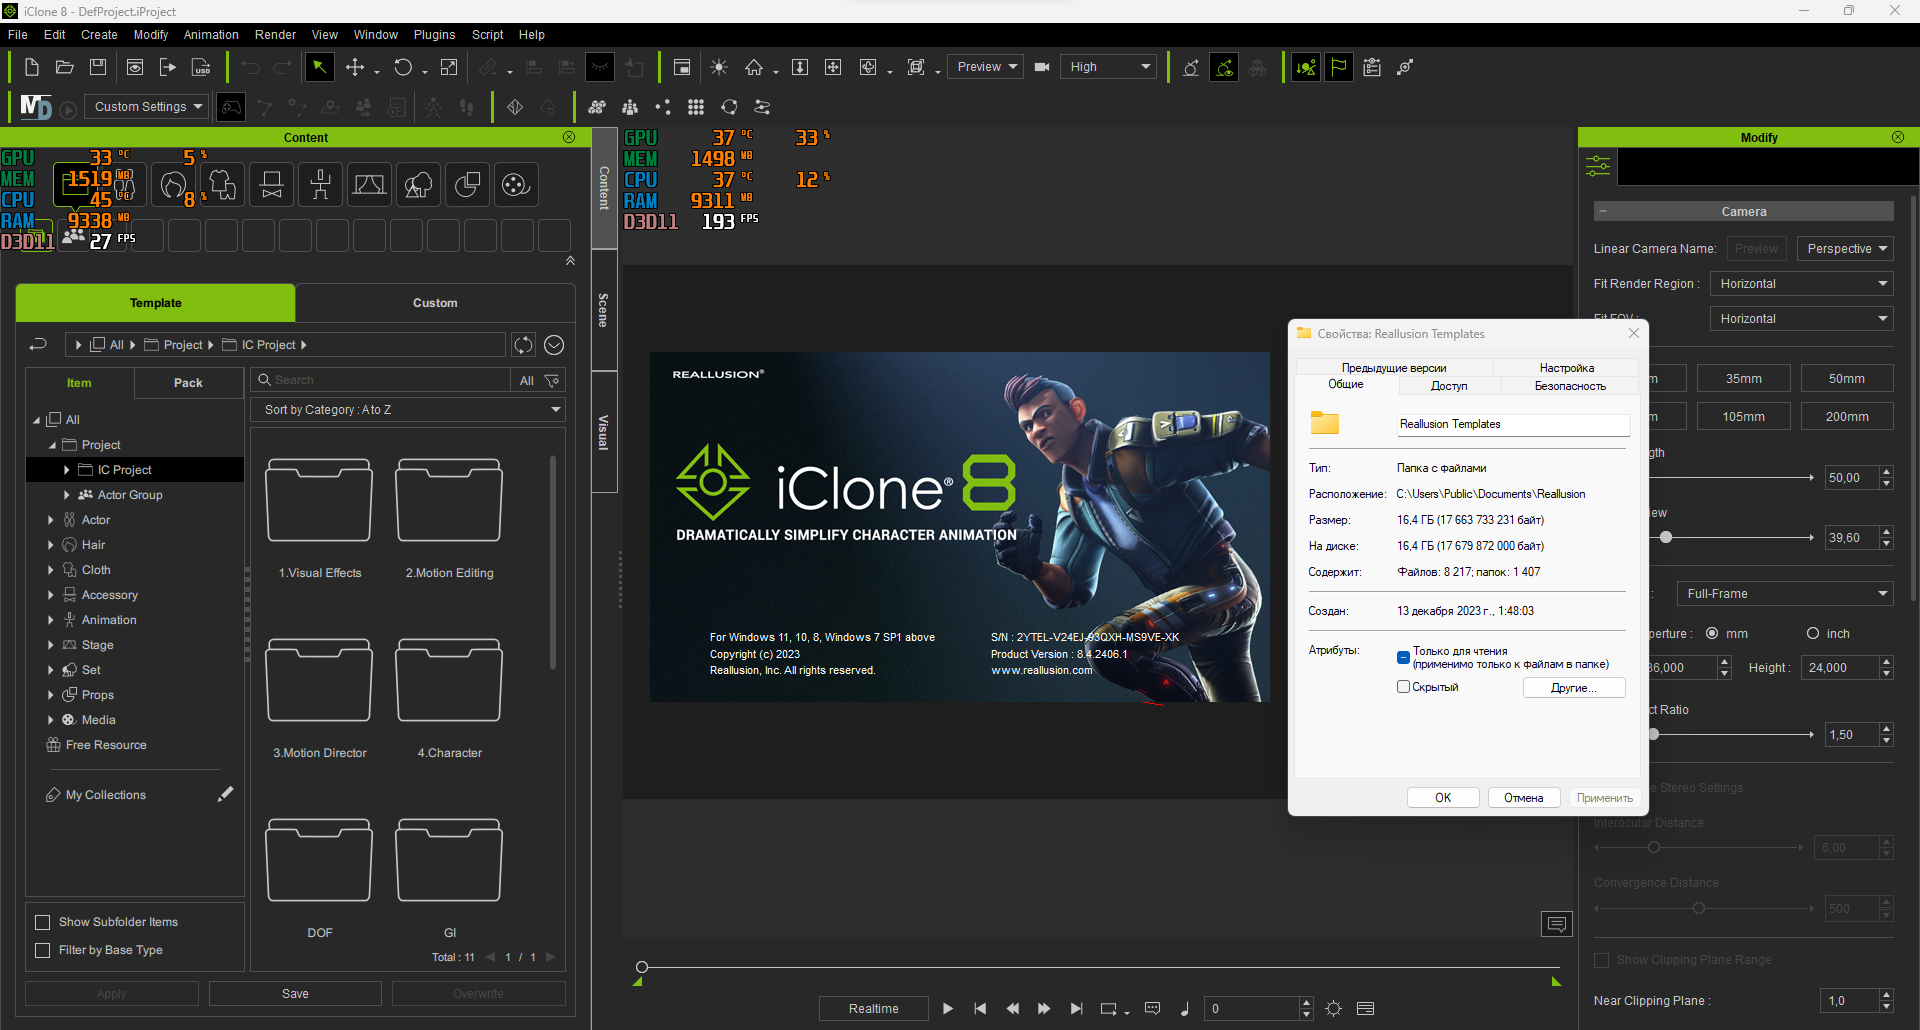Click the play button in playback bar

click(948, 1008)
